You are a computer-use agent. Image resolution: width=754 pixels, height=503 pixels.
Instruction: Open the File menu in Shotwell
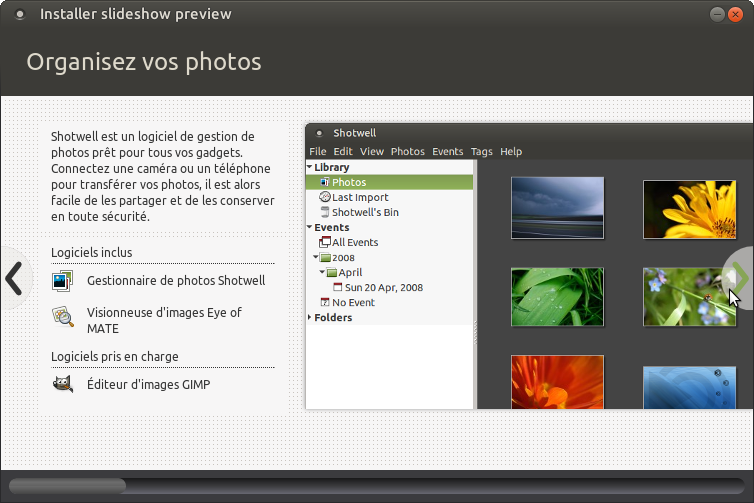coord(317,151)
